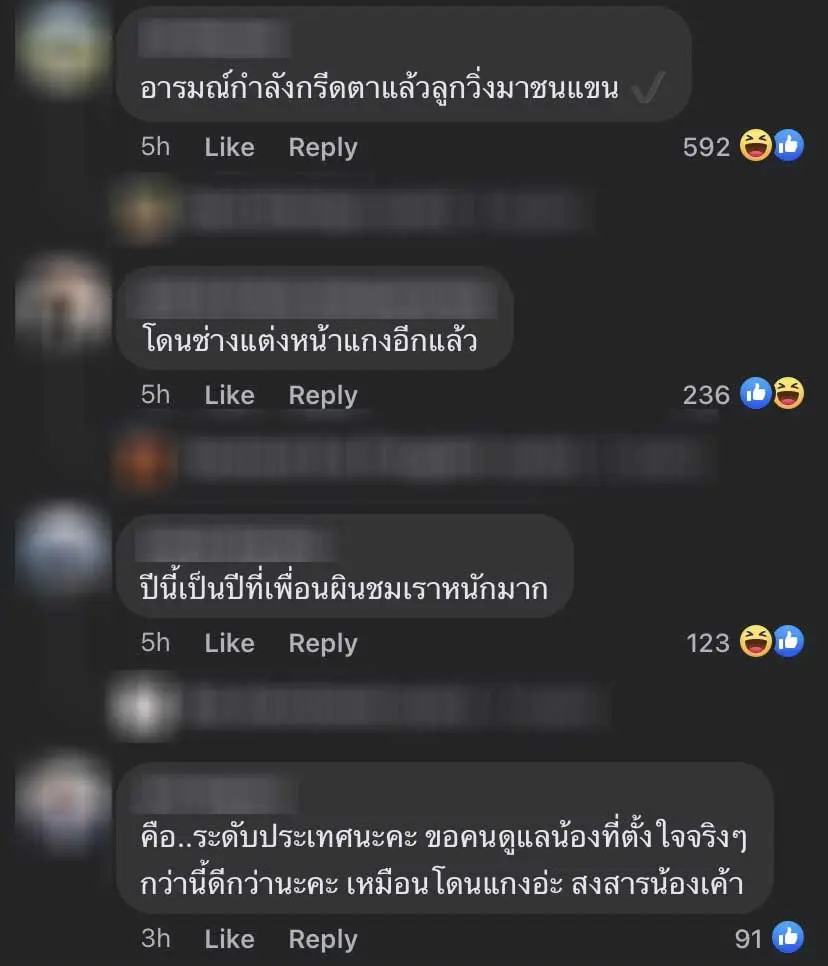Expand blurred reply under the first comment
Image resolution: width=828 pixels, height=966 pixels.
pyautogui.click(x=351, y=211)
